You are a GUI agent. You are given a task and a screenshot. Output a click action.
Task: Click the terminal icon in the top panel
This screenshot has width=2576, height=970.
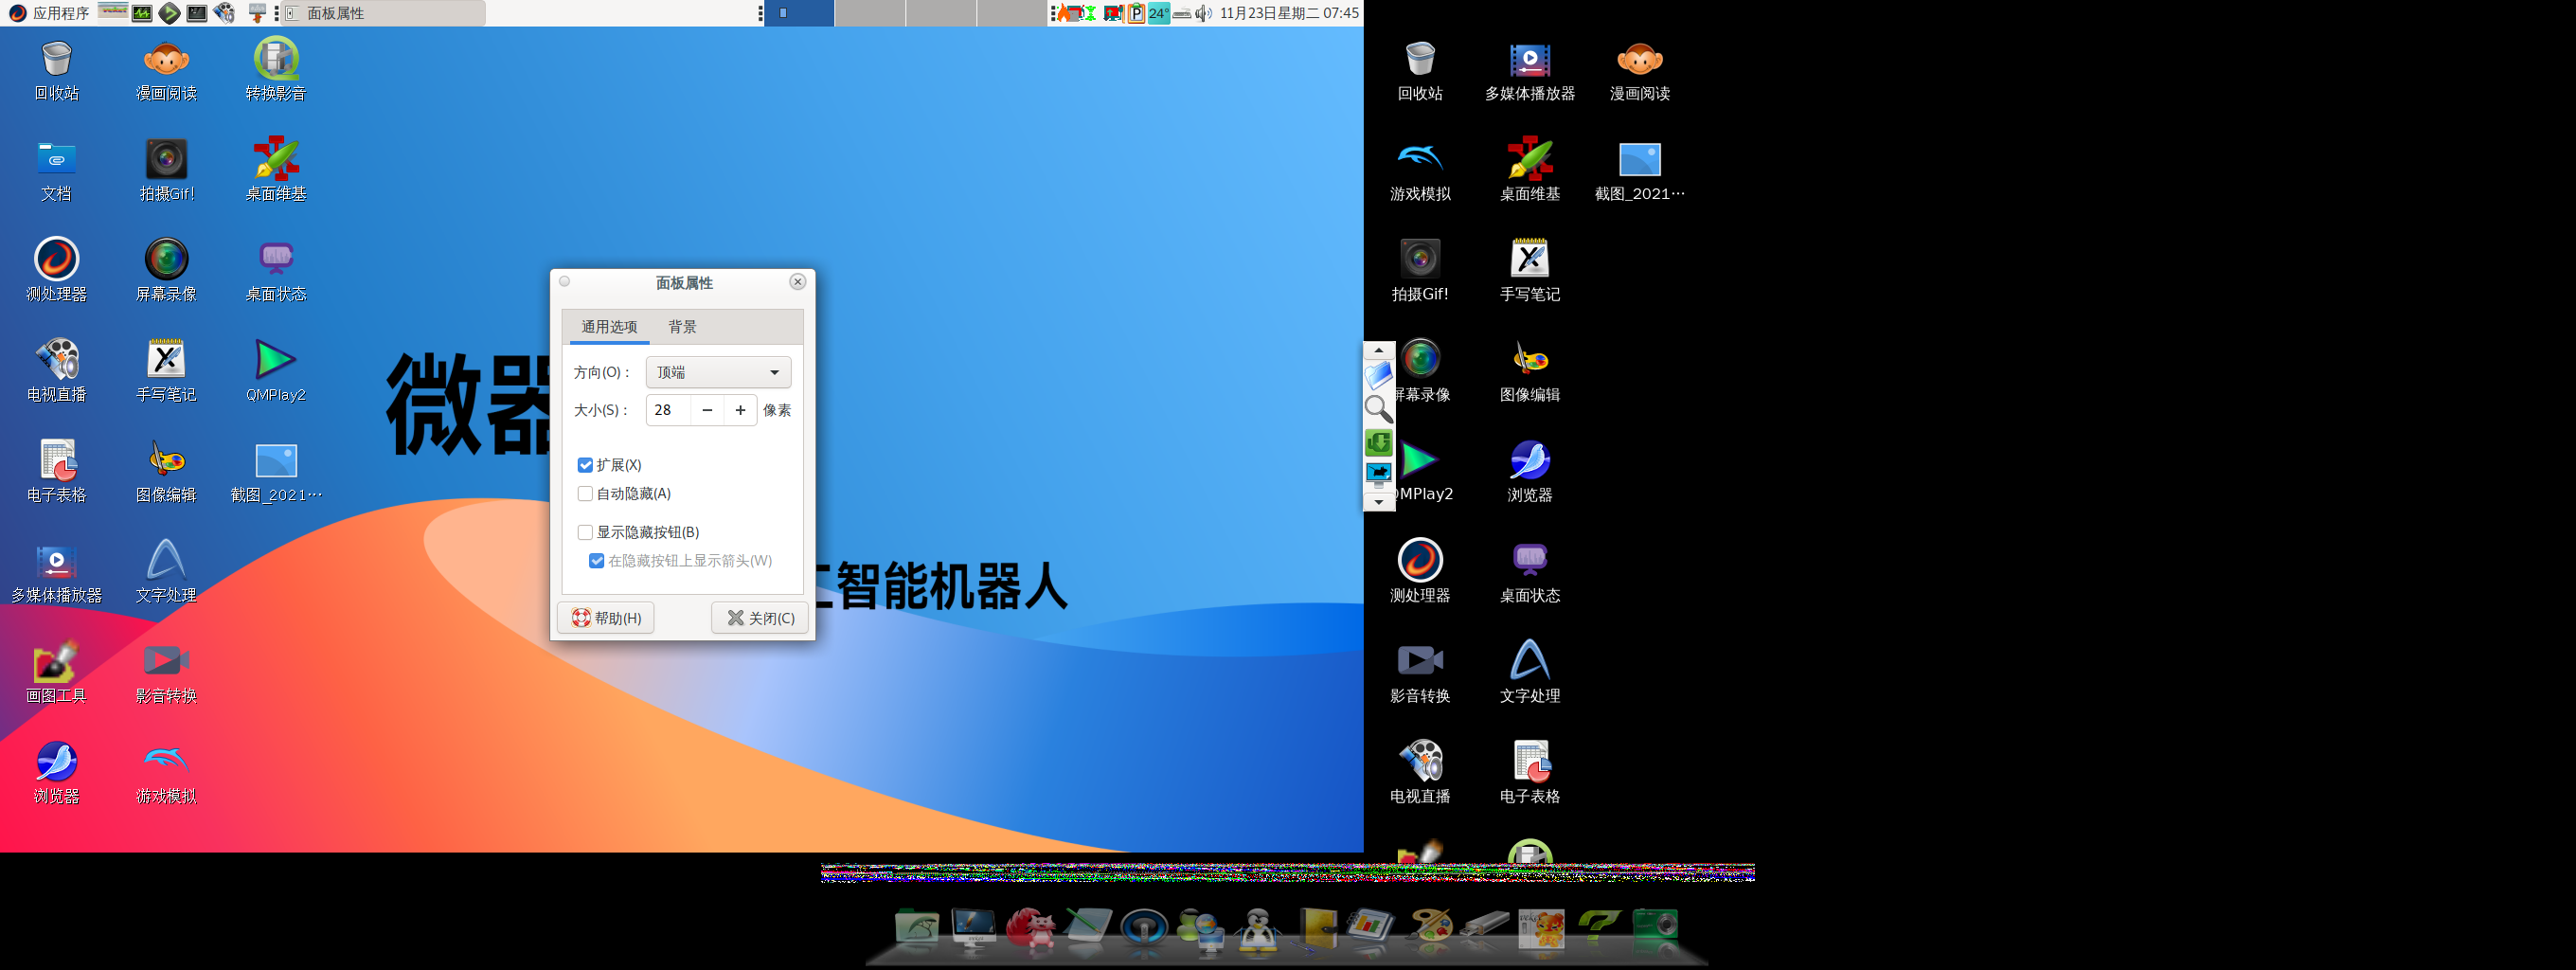[197, 13]
